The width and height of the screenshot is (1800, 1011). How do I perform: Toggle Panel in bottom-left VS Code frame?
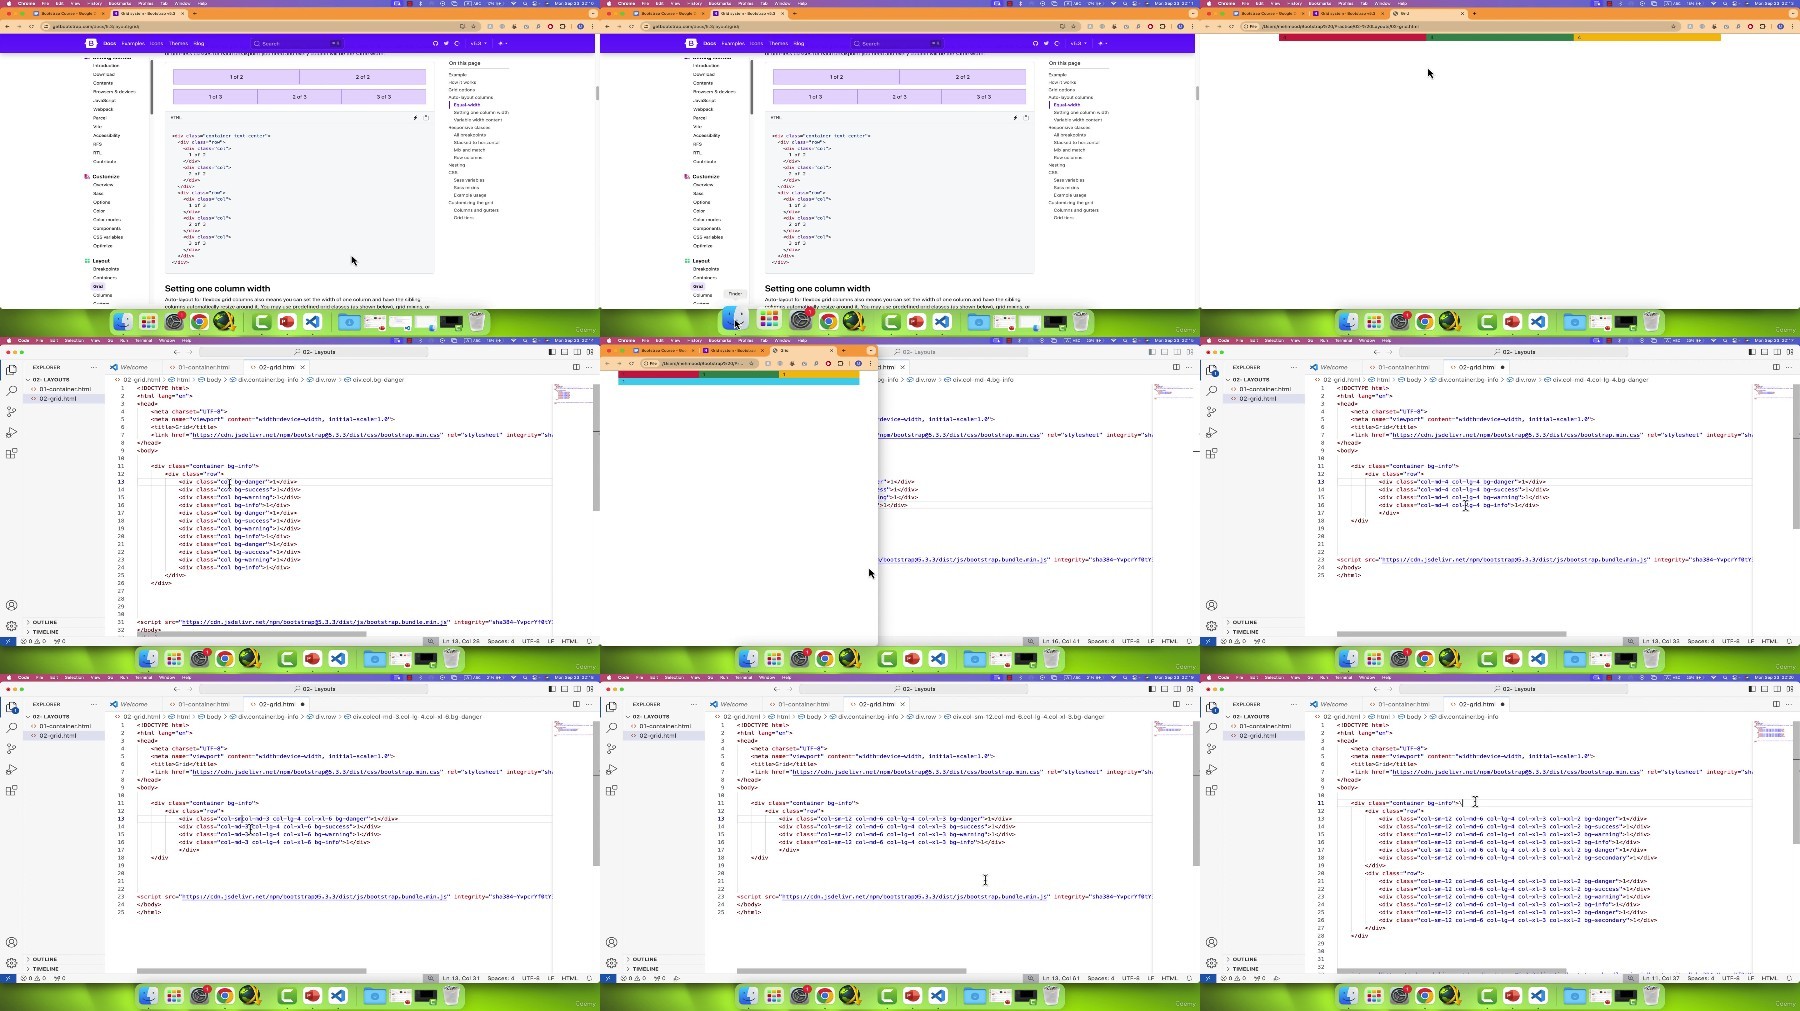(x=564, y=689)
